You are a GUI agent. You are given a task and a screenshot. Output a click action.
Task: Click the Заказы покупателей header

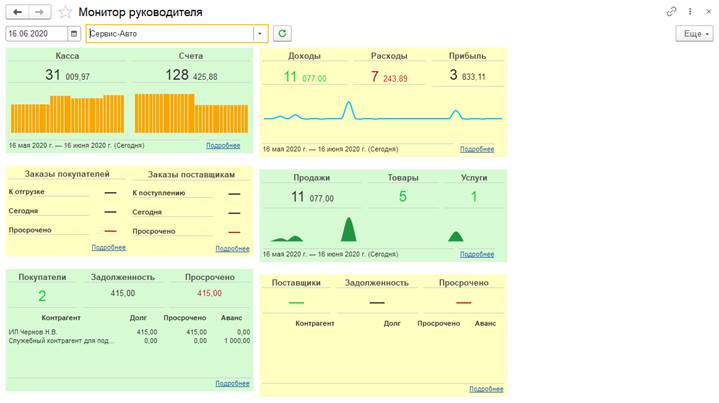[67, 174]
